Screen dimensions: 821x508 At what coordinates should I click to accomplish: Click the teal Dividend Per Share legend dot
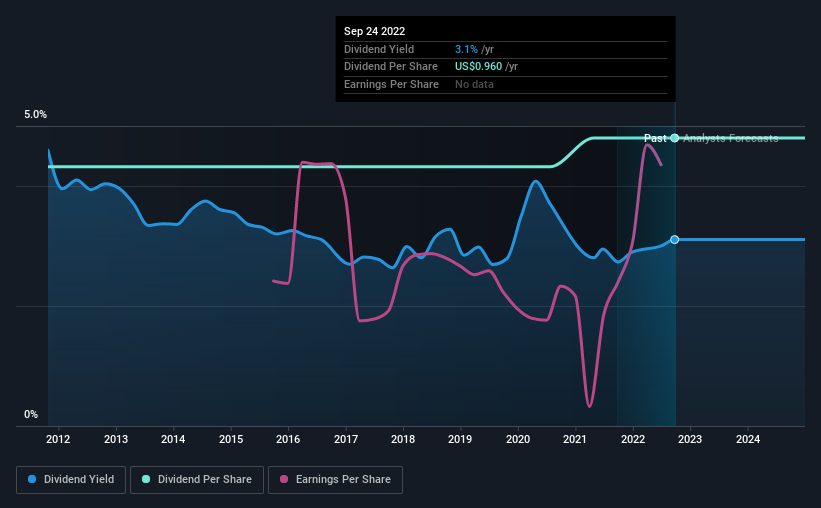tap(146, 479)
